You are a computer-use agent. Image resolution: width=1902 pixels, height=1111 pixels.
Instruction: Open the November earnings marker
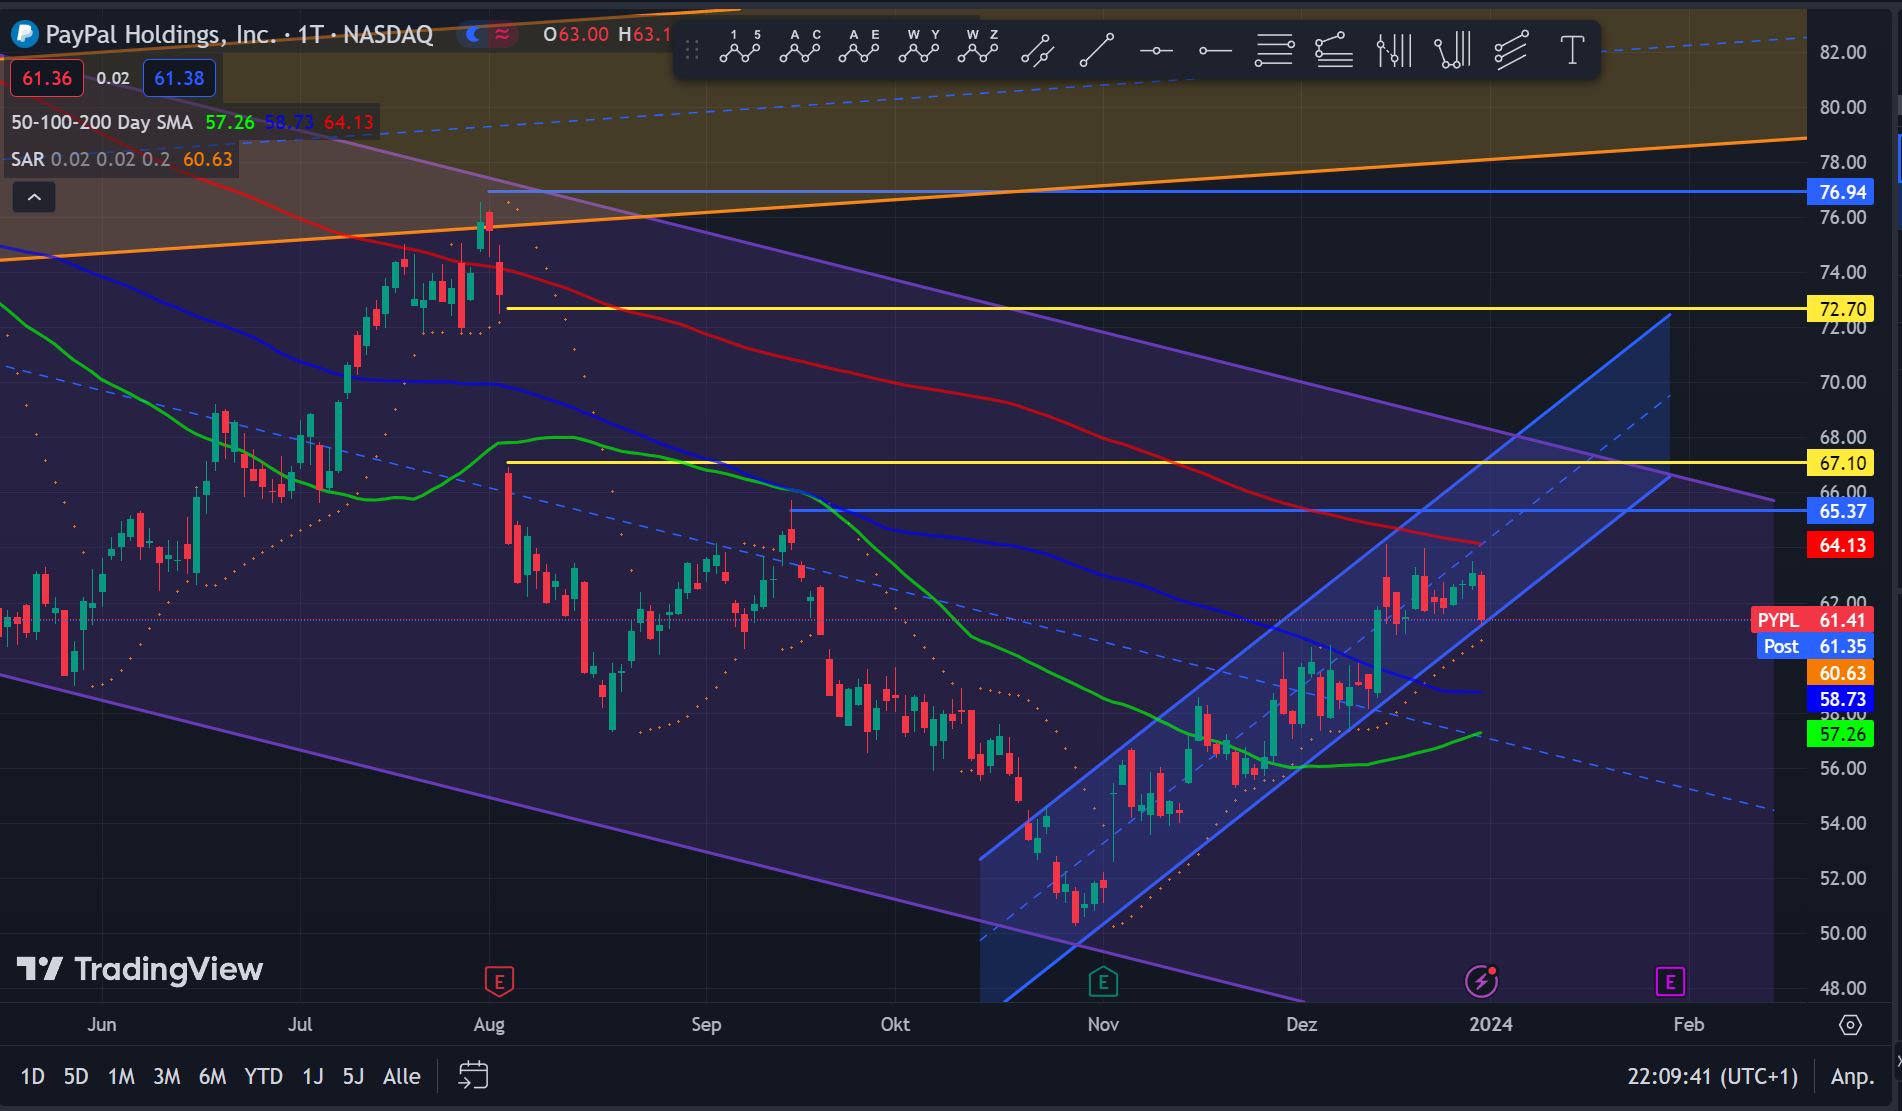point(1103,982)
